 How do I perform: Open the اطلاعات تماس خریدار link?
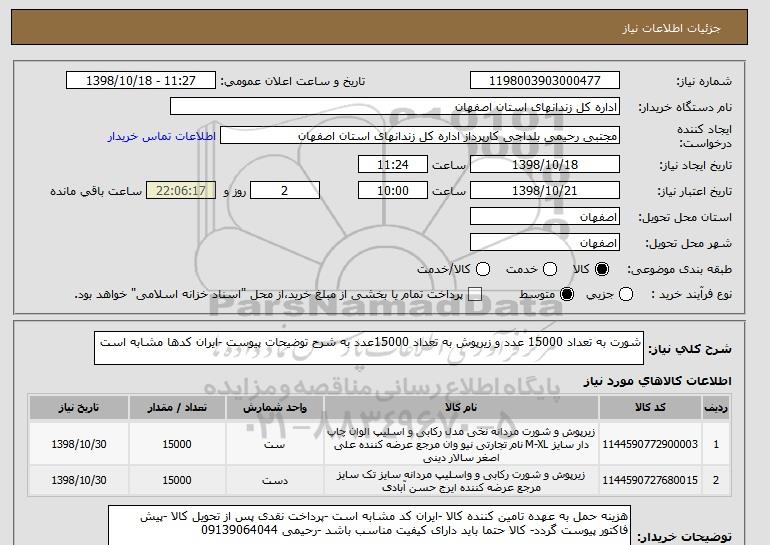[x=162, y=136]
